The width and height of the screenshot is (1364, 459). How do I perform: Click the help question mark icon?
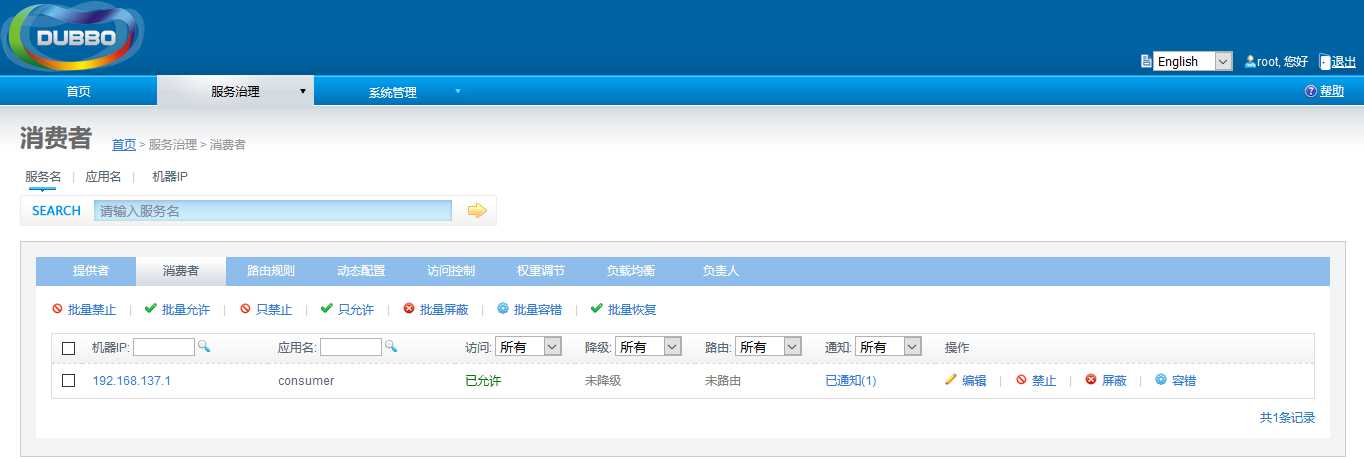click(1310, 91)
